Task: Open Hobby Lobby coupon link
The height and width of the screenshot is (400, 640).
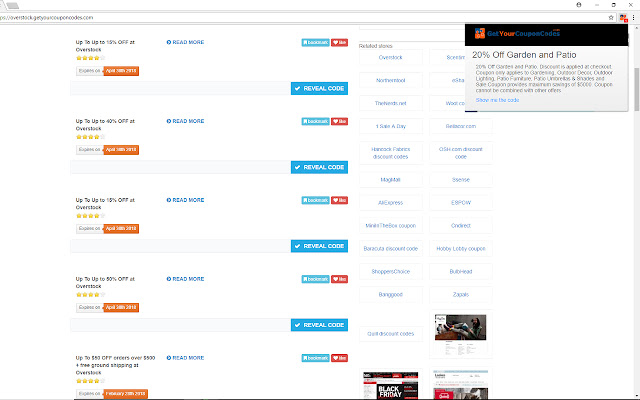Action: (x=461, y=248)
